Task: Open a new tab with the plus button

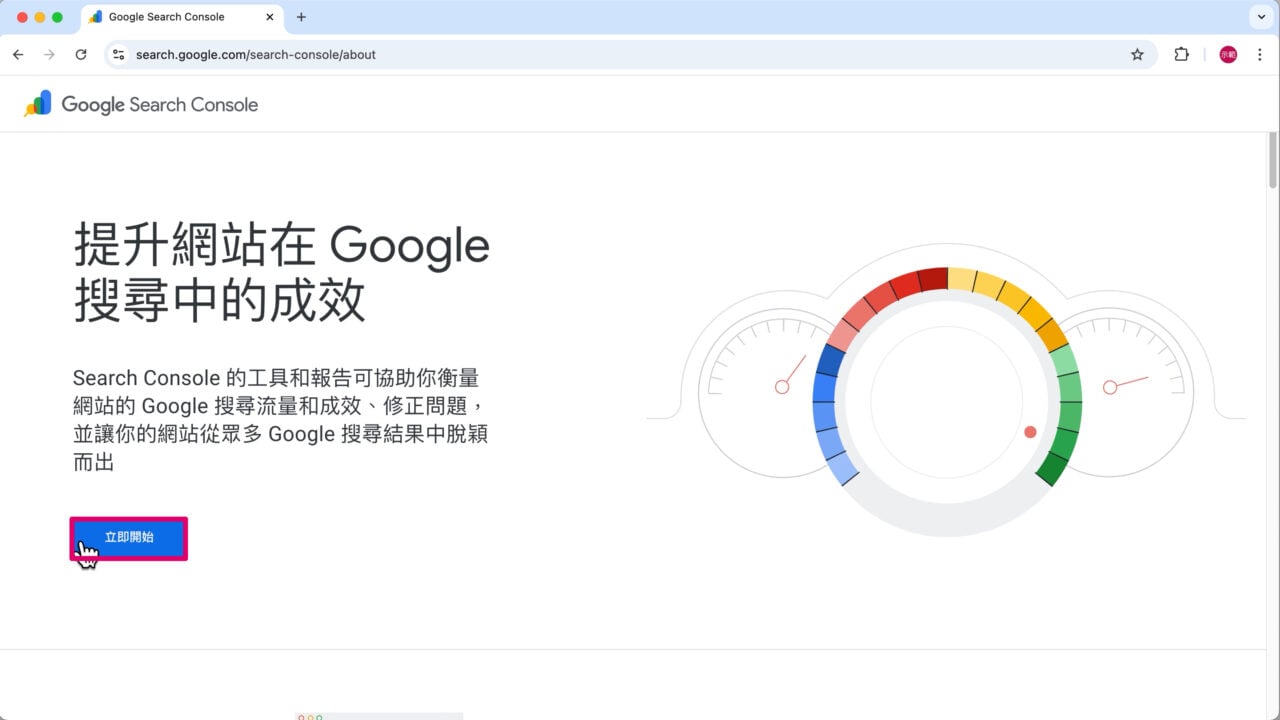Action: click(301, 17)
